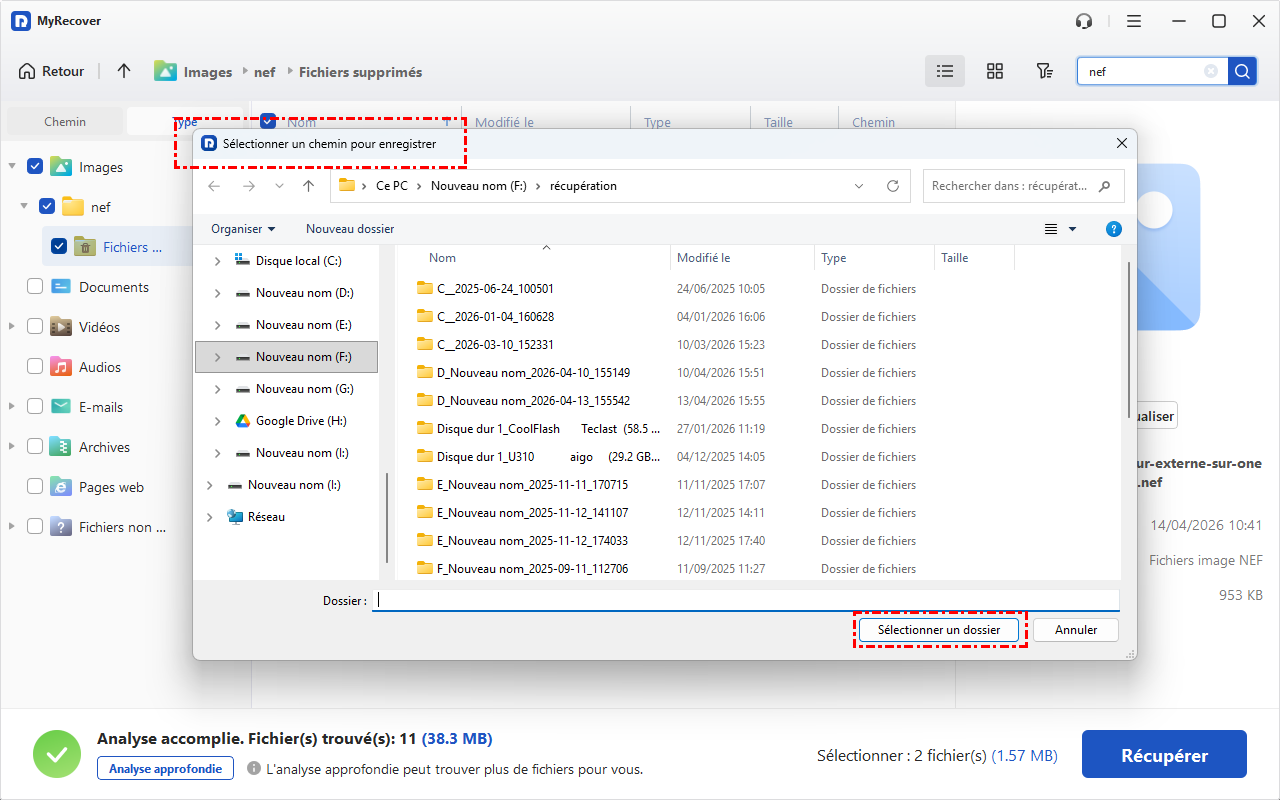The image size is (1280, 800).
Task: Click the Annuler button
Action: click(x=1075, y=630)
